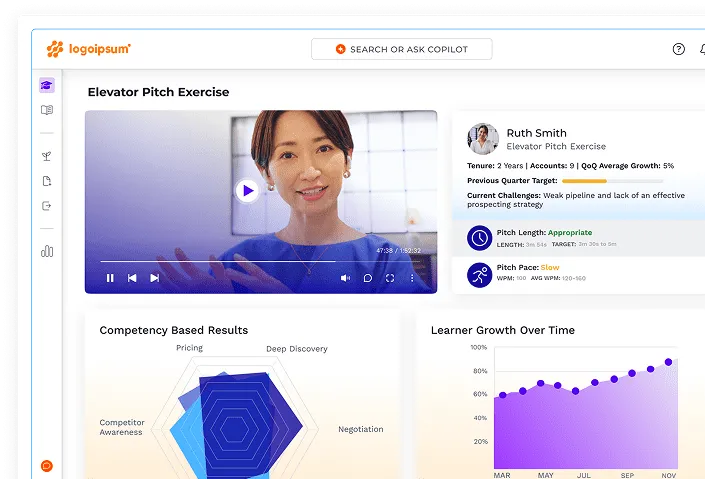Image resolution: width=705 pixels, height=479 pixels.
Task: Click the export arrow icon in sidebar
Action: point(47,206)
